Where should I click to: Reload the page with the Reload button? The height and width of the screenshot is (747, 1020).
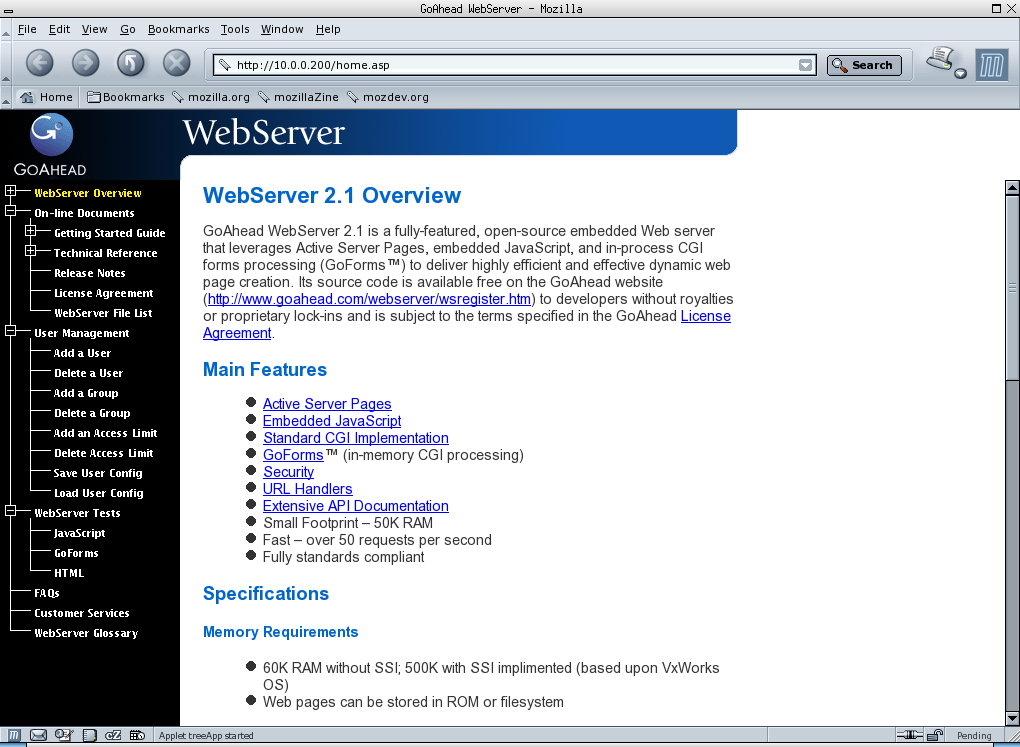[x=131, y=63]
